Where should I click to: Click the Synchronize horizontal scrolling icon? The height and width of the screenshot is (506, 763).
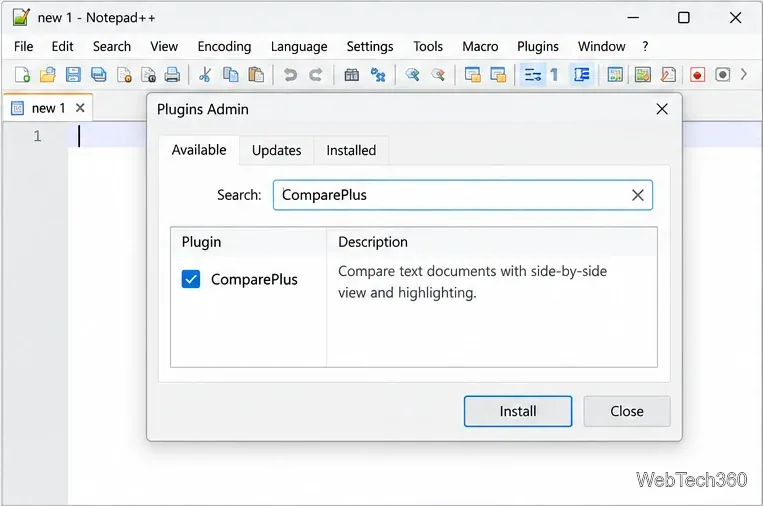pos(498,74)
